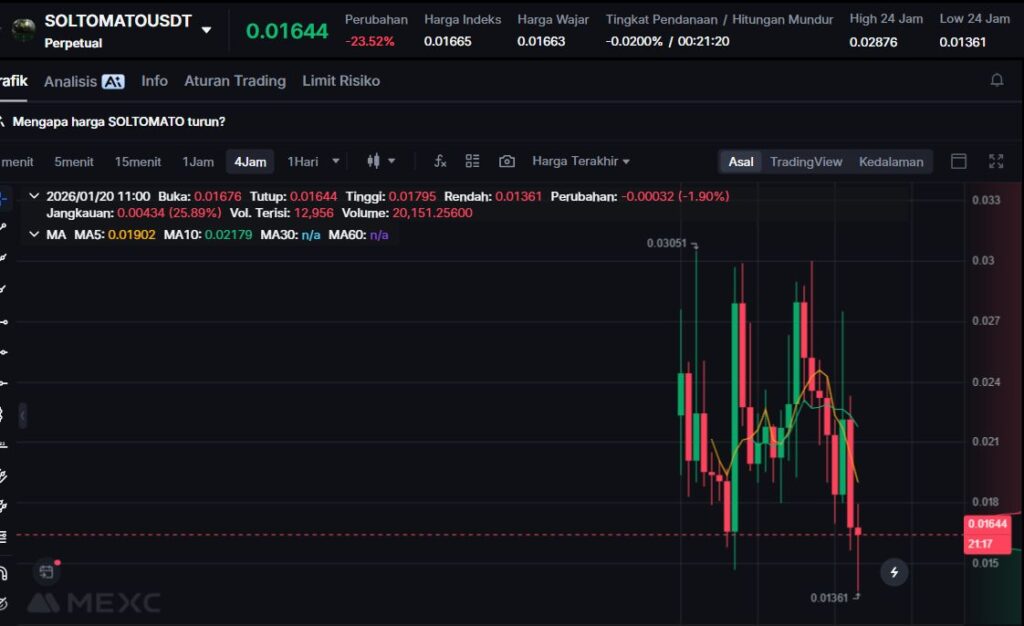Click the lightning quick-order button
The height and width of the screenshot is (626, 1024).
[894, 572]
